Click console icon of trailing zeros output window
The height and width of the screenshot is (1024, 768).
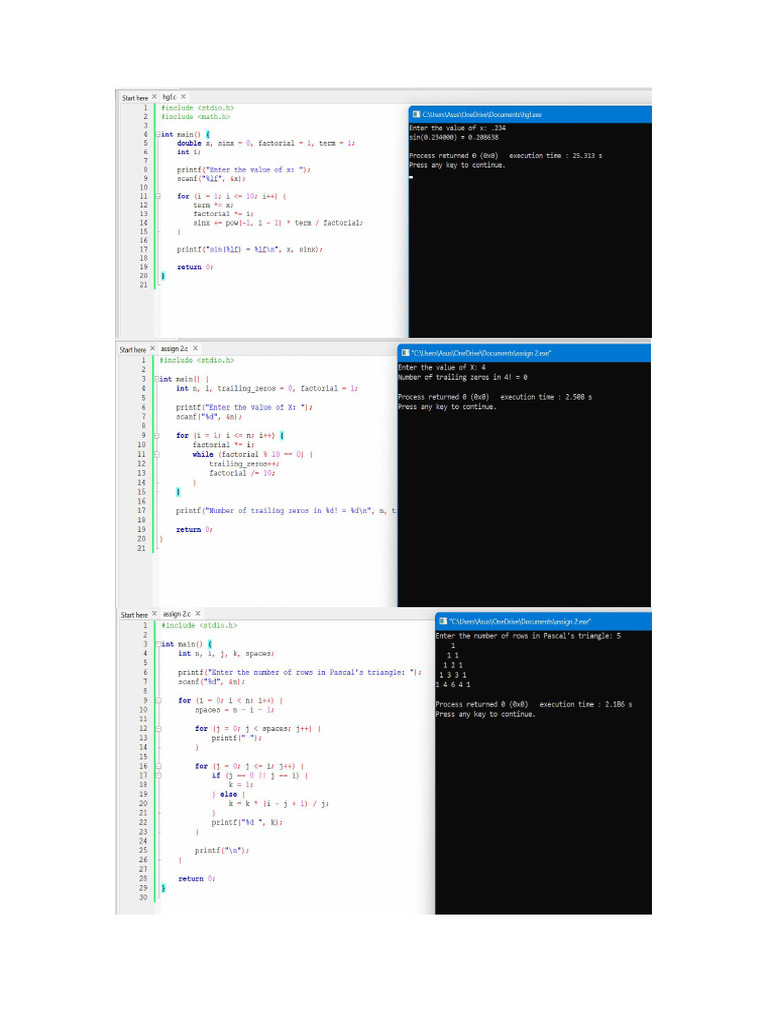405,353
